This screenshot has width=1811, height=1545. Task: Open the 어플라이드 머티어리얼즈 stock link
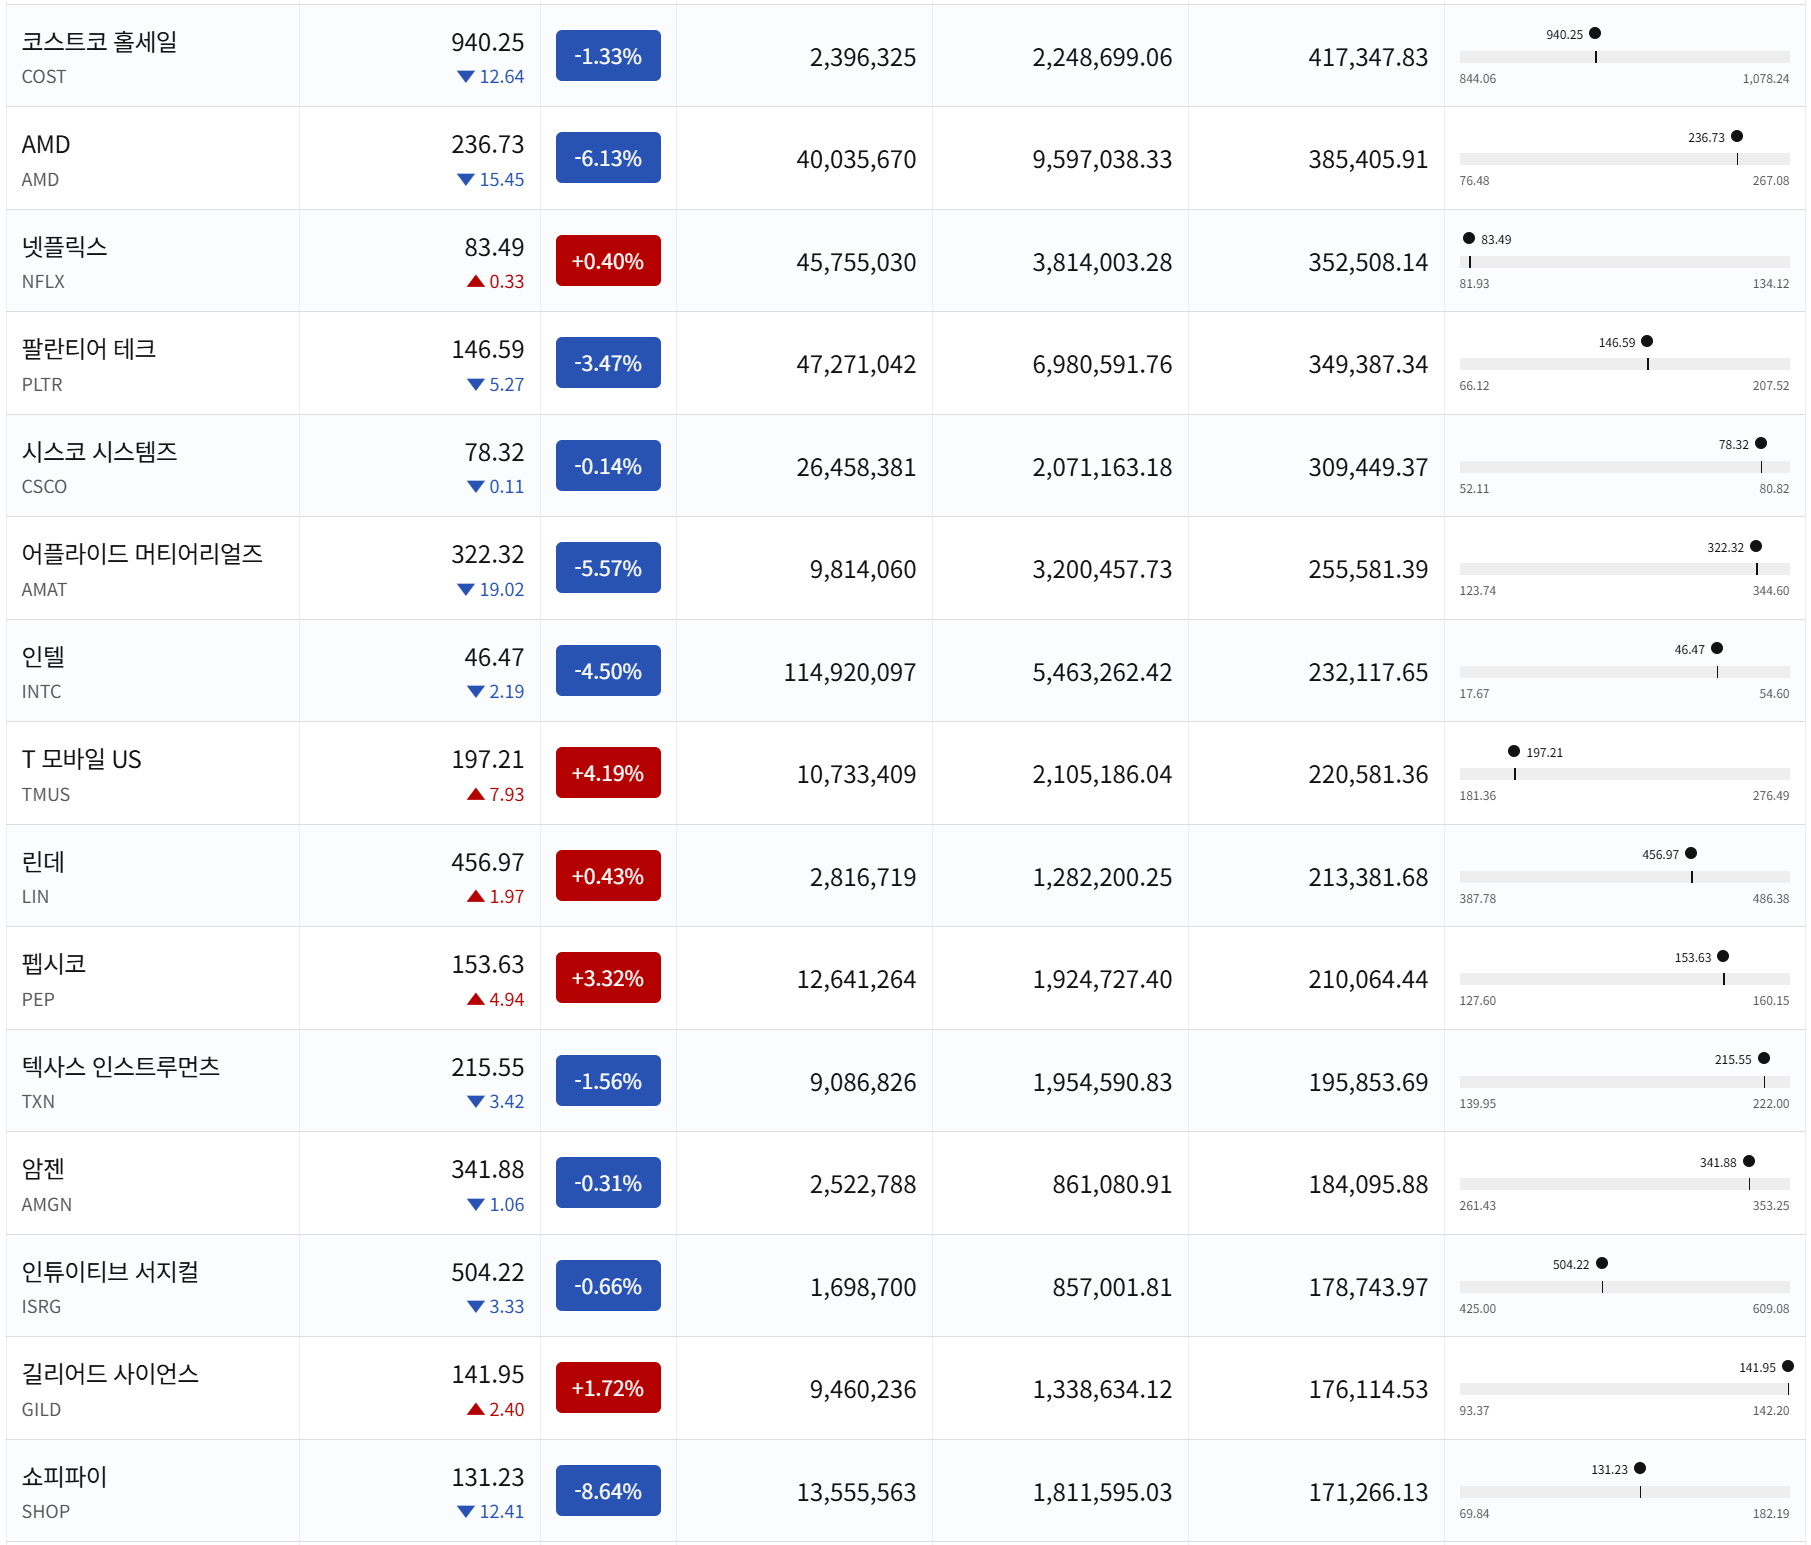coord(142,554)
